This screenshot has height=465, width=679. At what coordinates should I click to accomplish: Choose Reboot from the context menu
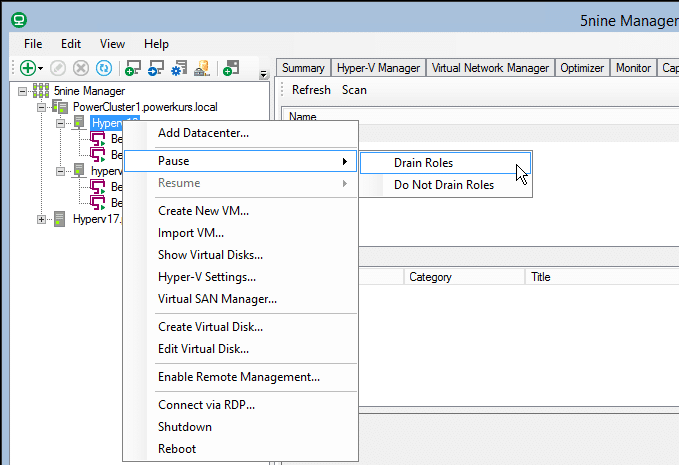point(240,449)
